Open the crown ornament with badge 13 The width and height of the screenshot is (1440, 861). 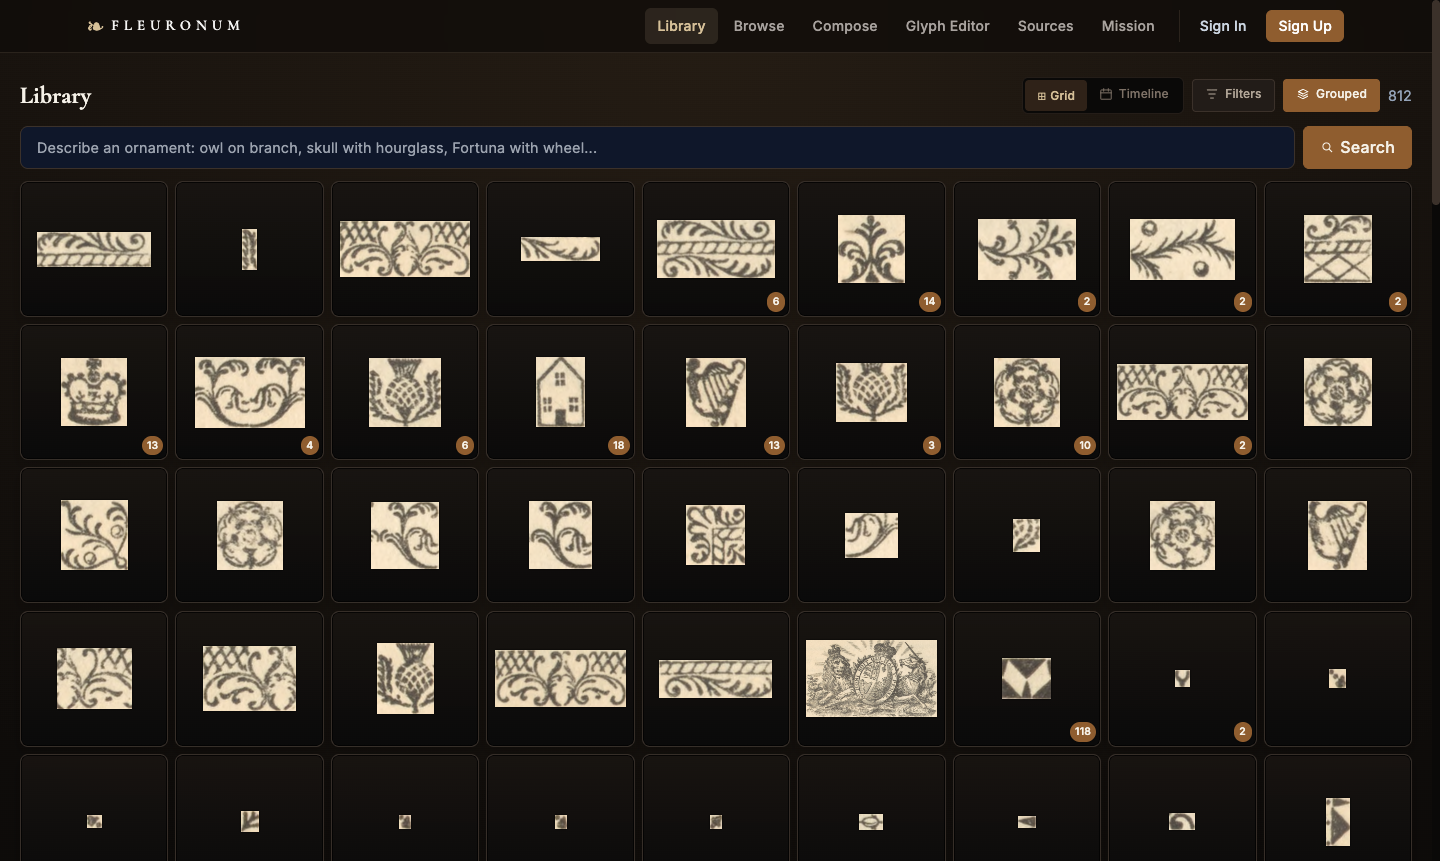tap(94, 392)
